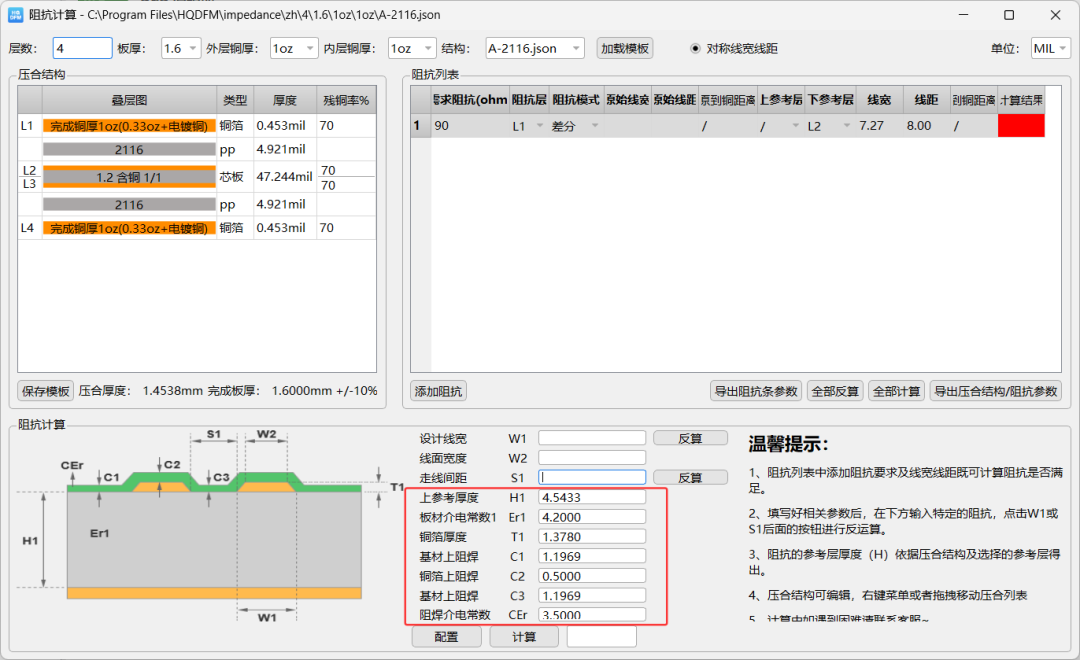Expand the 结构 A-2116.json combo box
Image resolution: width=1080 pixels, height=660 pixels.
[534, 48]
